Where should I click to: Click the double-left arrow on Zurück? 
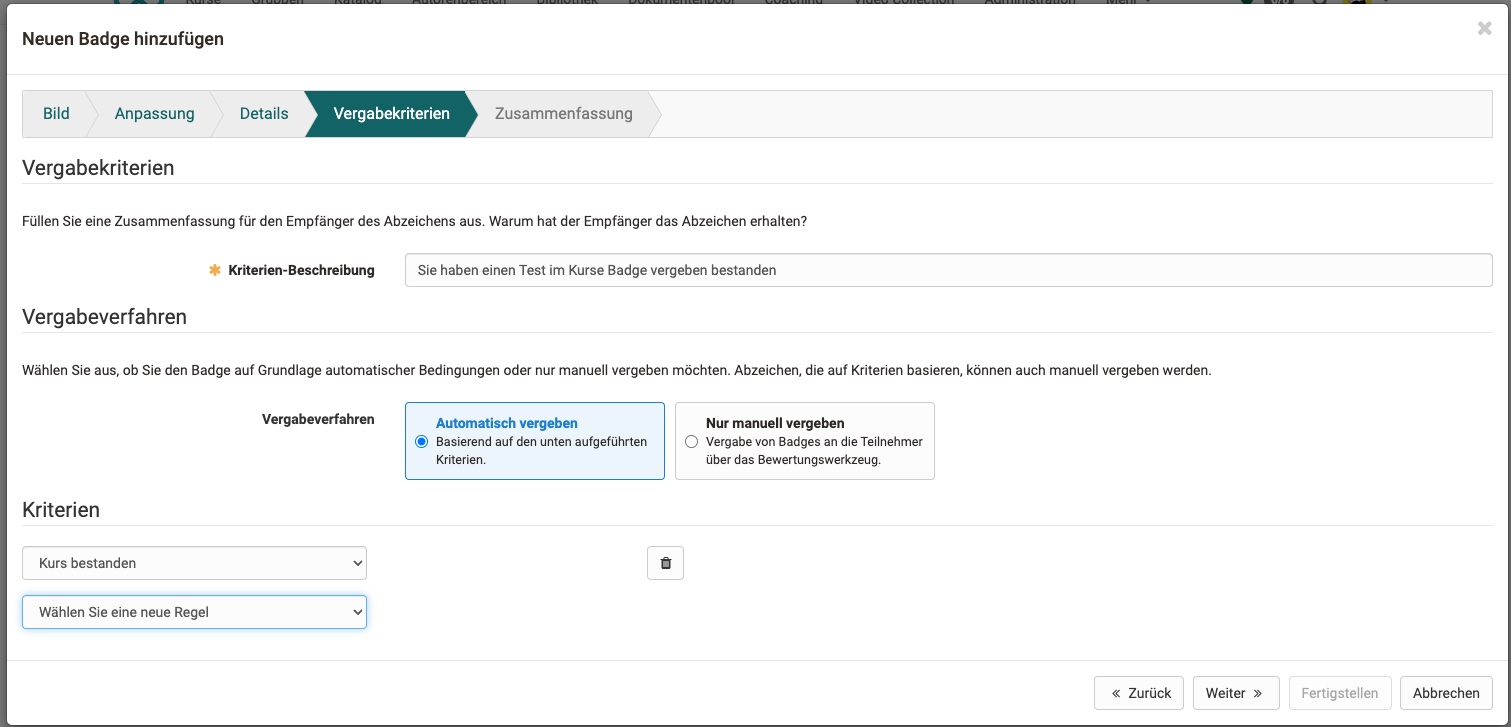pos(1115,693)
